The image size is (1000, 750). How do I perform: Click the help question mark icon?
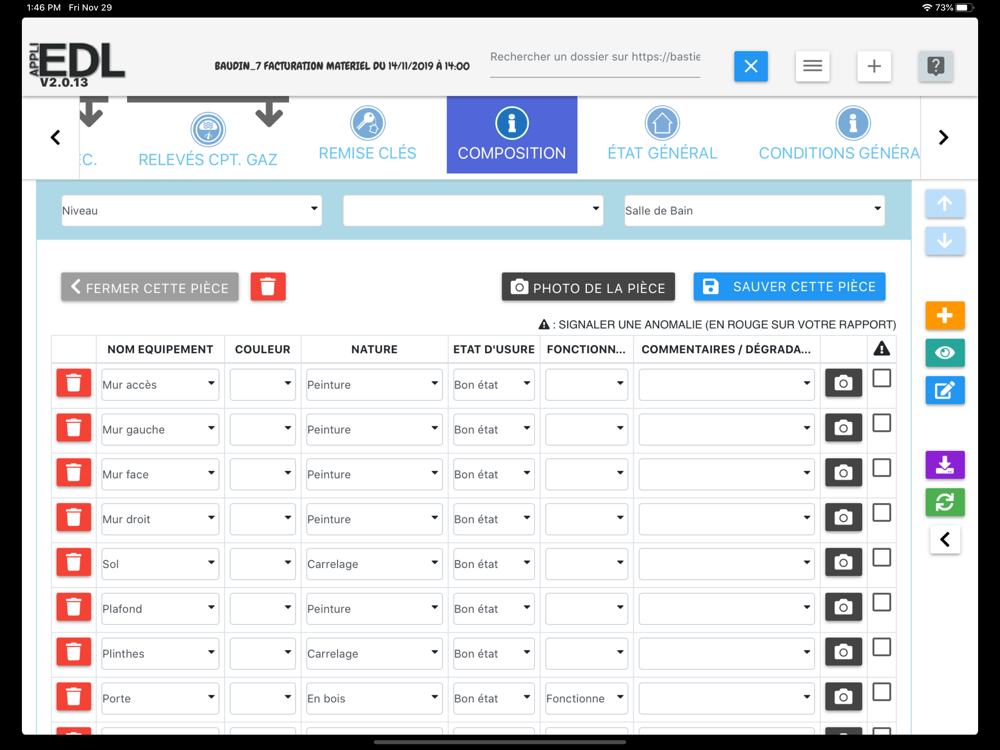click(936, 66)
